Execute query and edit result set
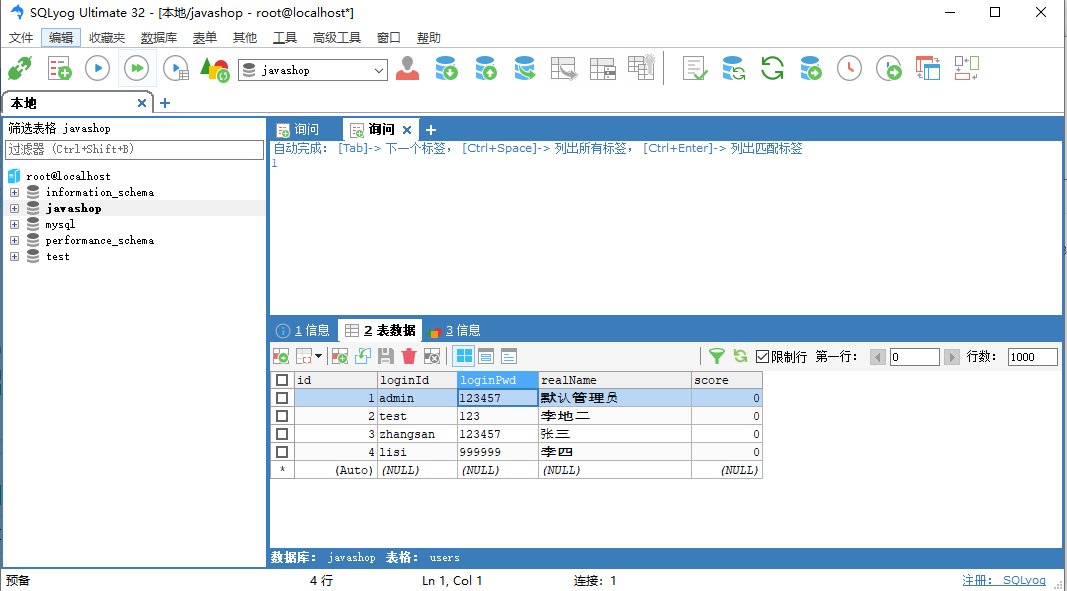 point(176,69)
